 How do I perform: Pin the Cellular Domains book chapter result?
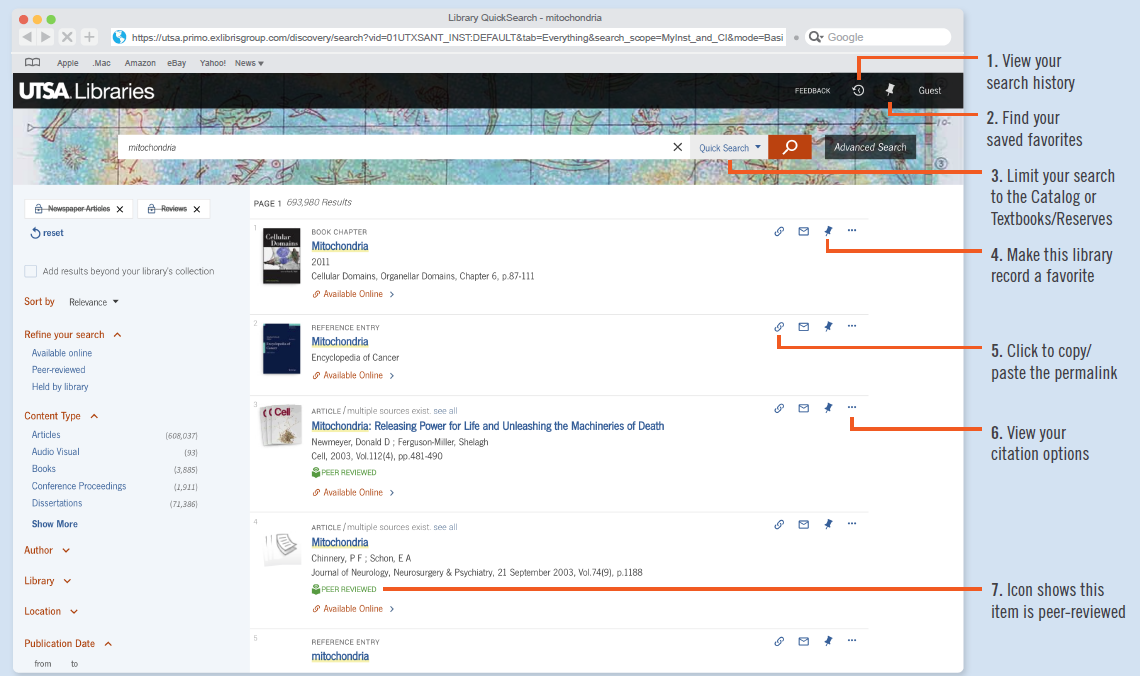(x=828, y=231)
